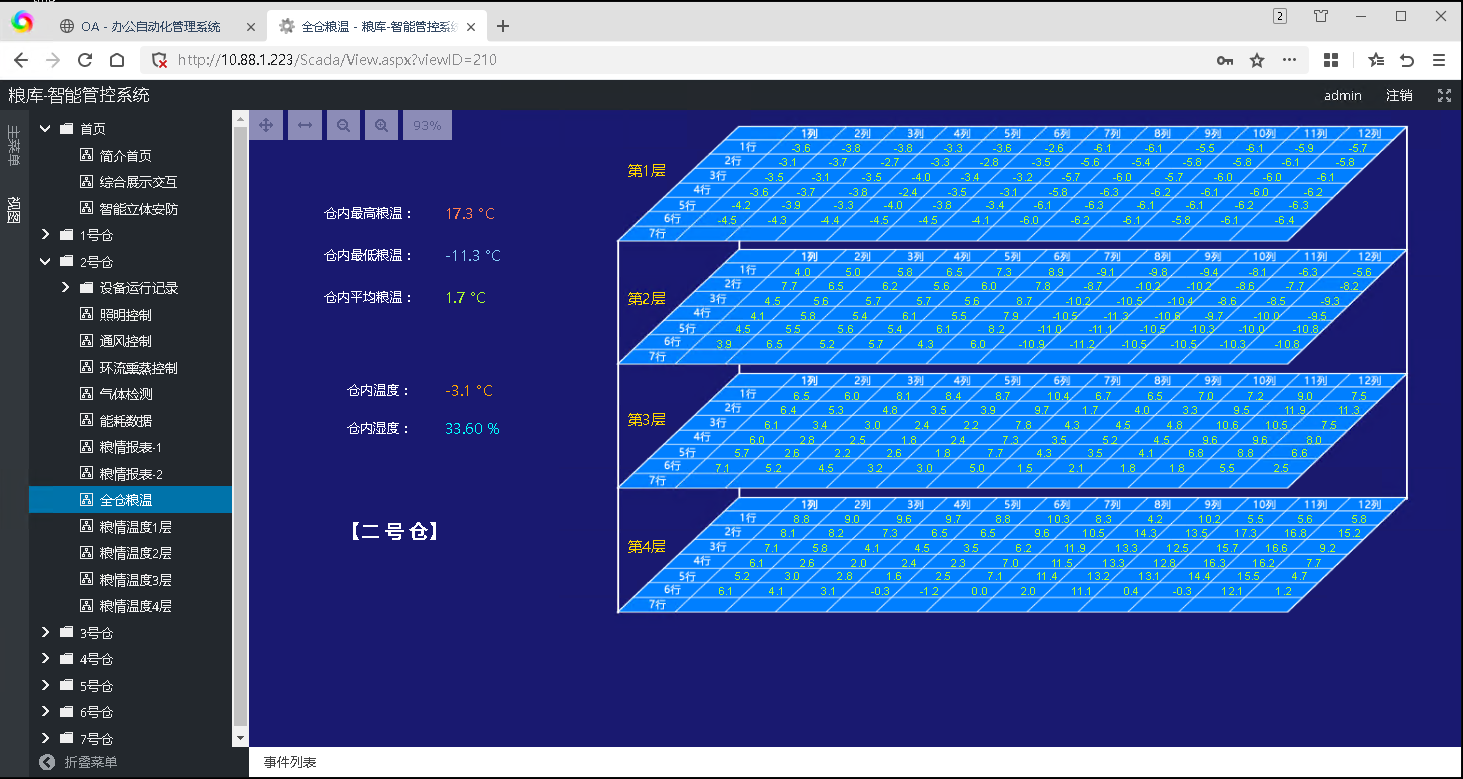Click the saved password key icon
The image size is (1463, 779).
point(1224,60)
